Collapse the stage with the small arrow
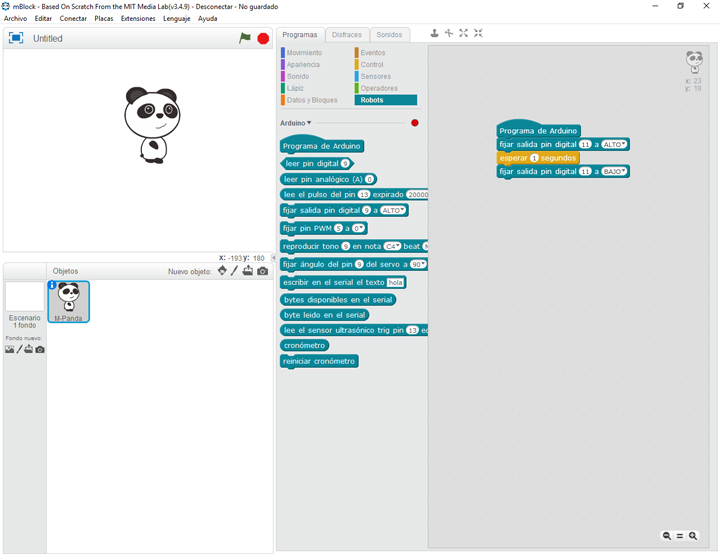720x554 pixels. pos(274,258)
